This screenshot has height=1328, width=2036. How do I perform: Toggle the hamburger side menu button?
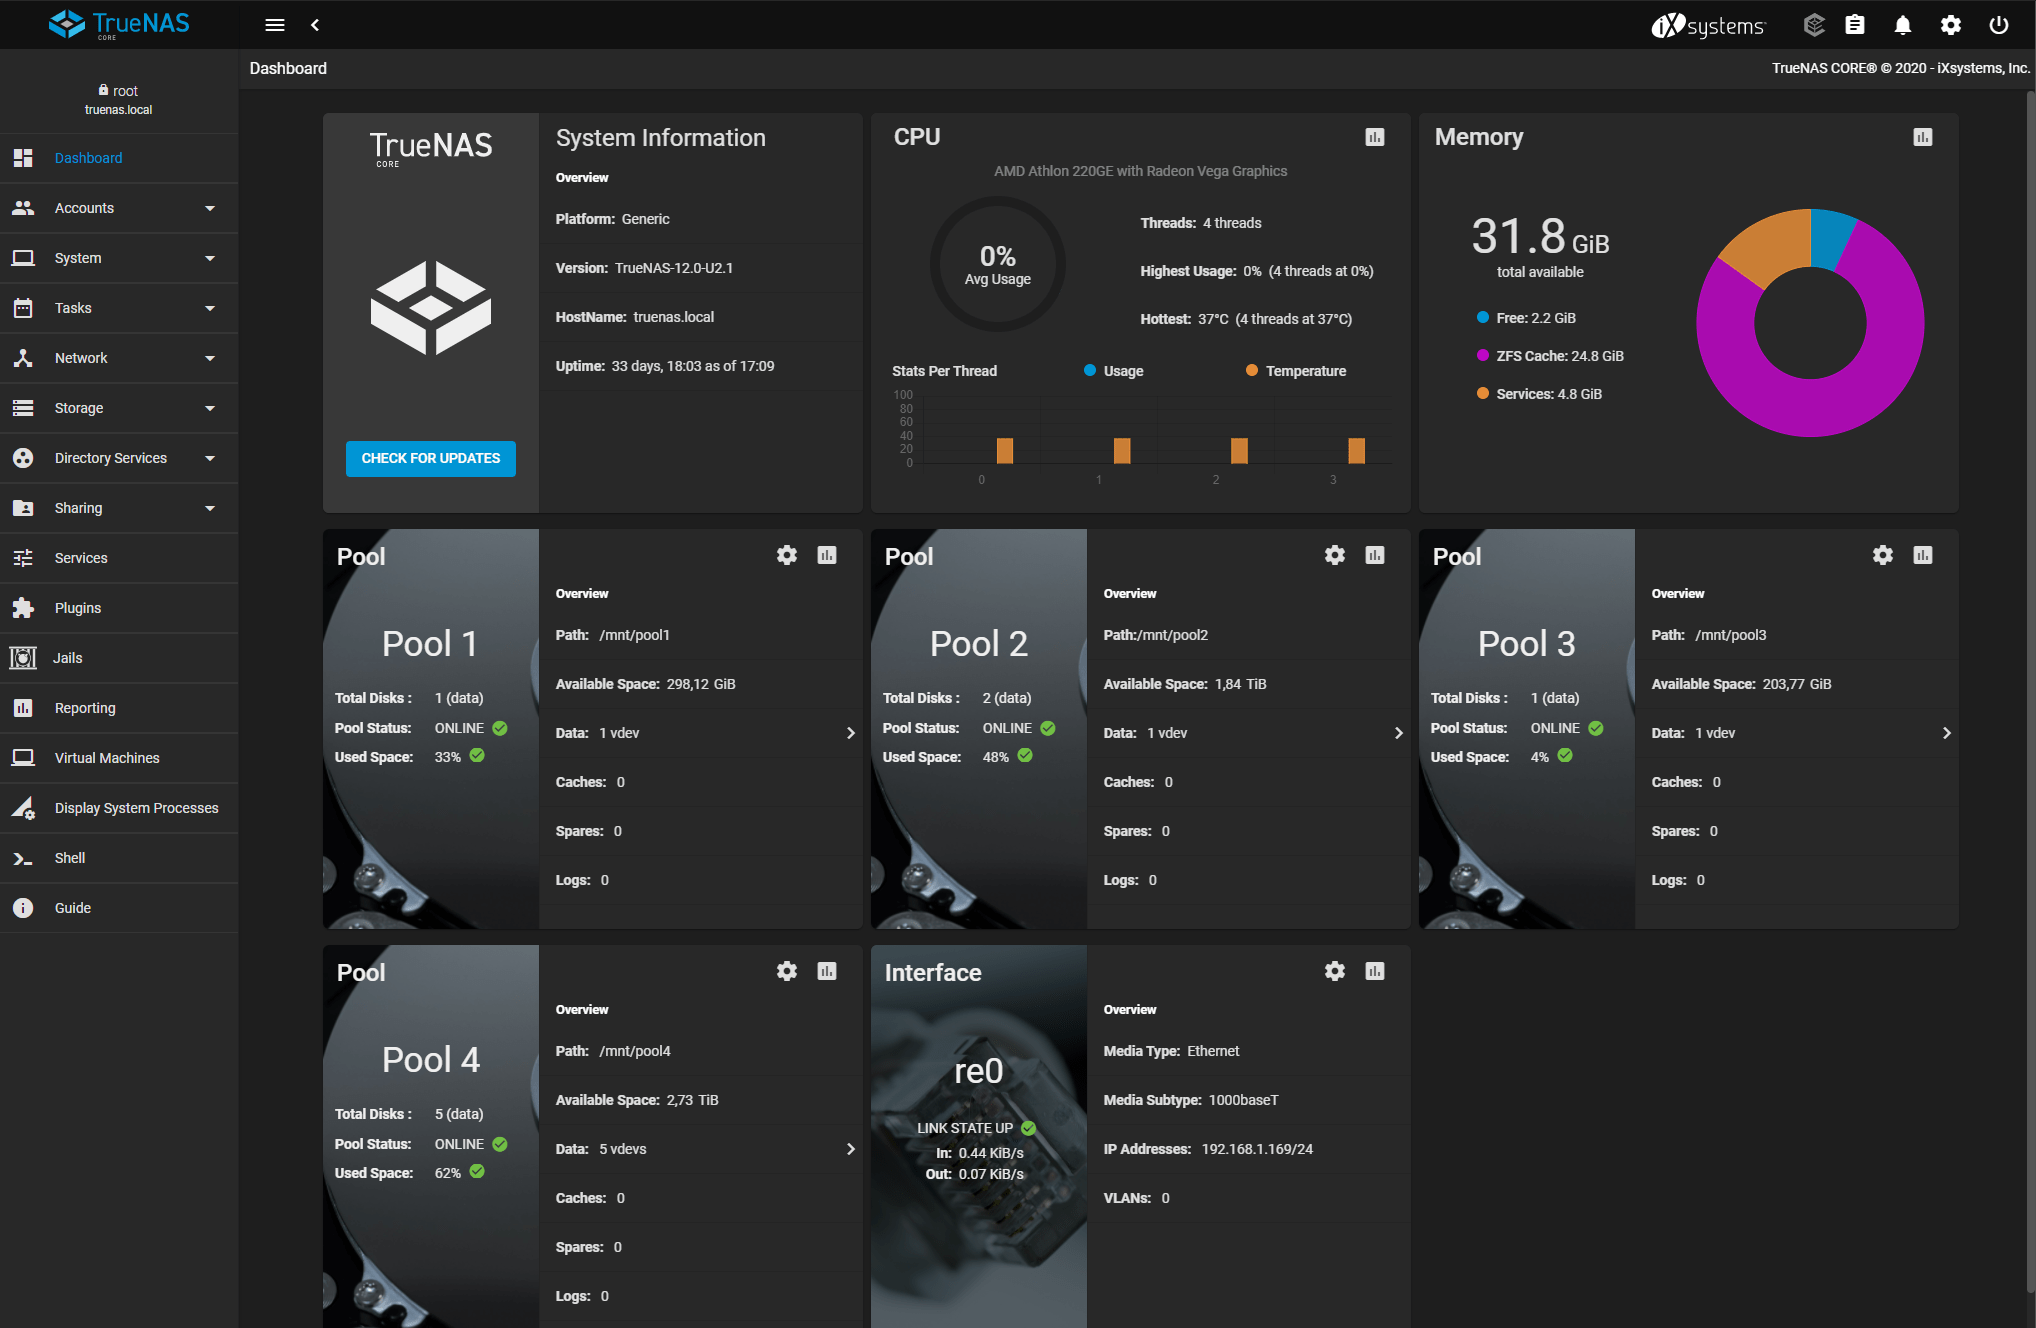(275, 25)
